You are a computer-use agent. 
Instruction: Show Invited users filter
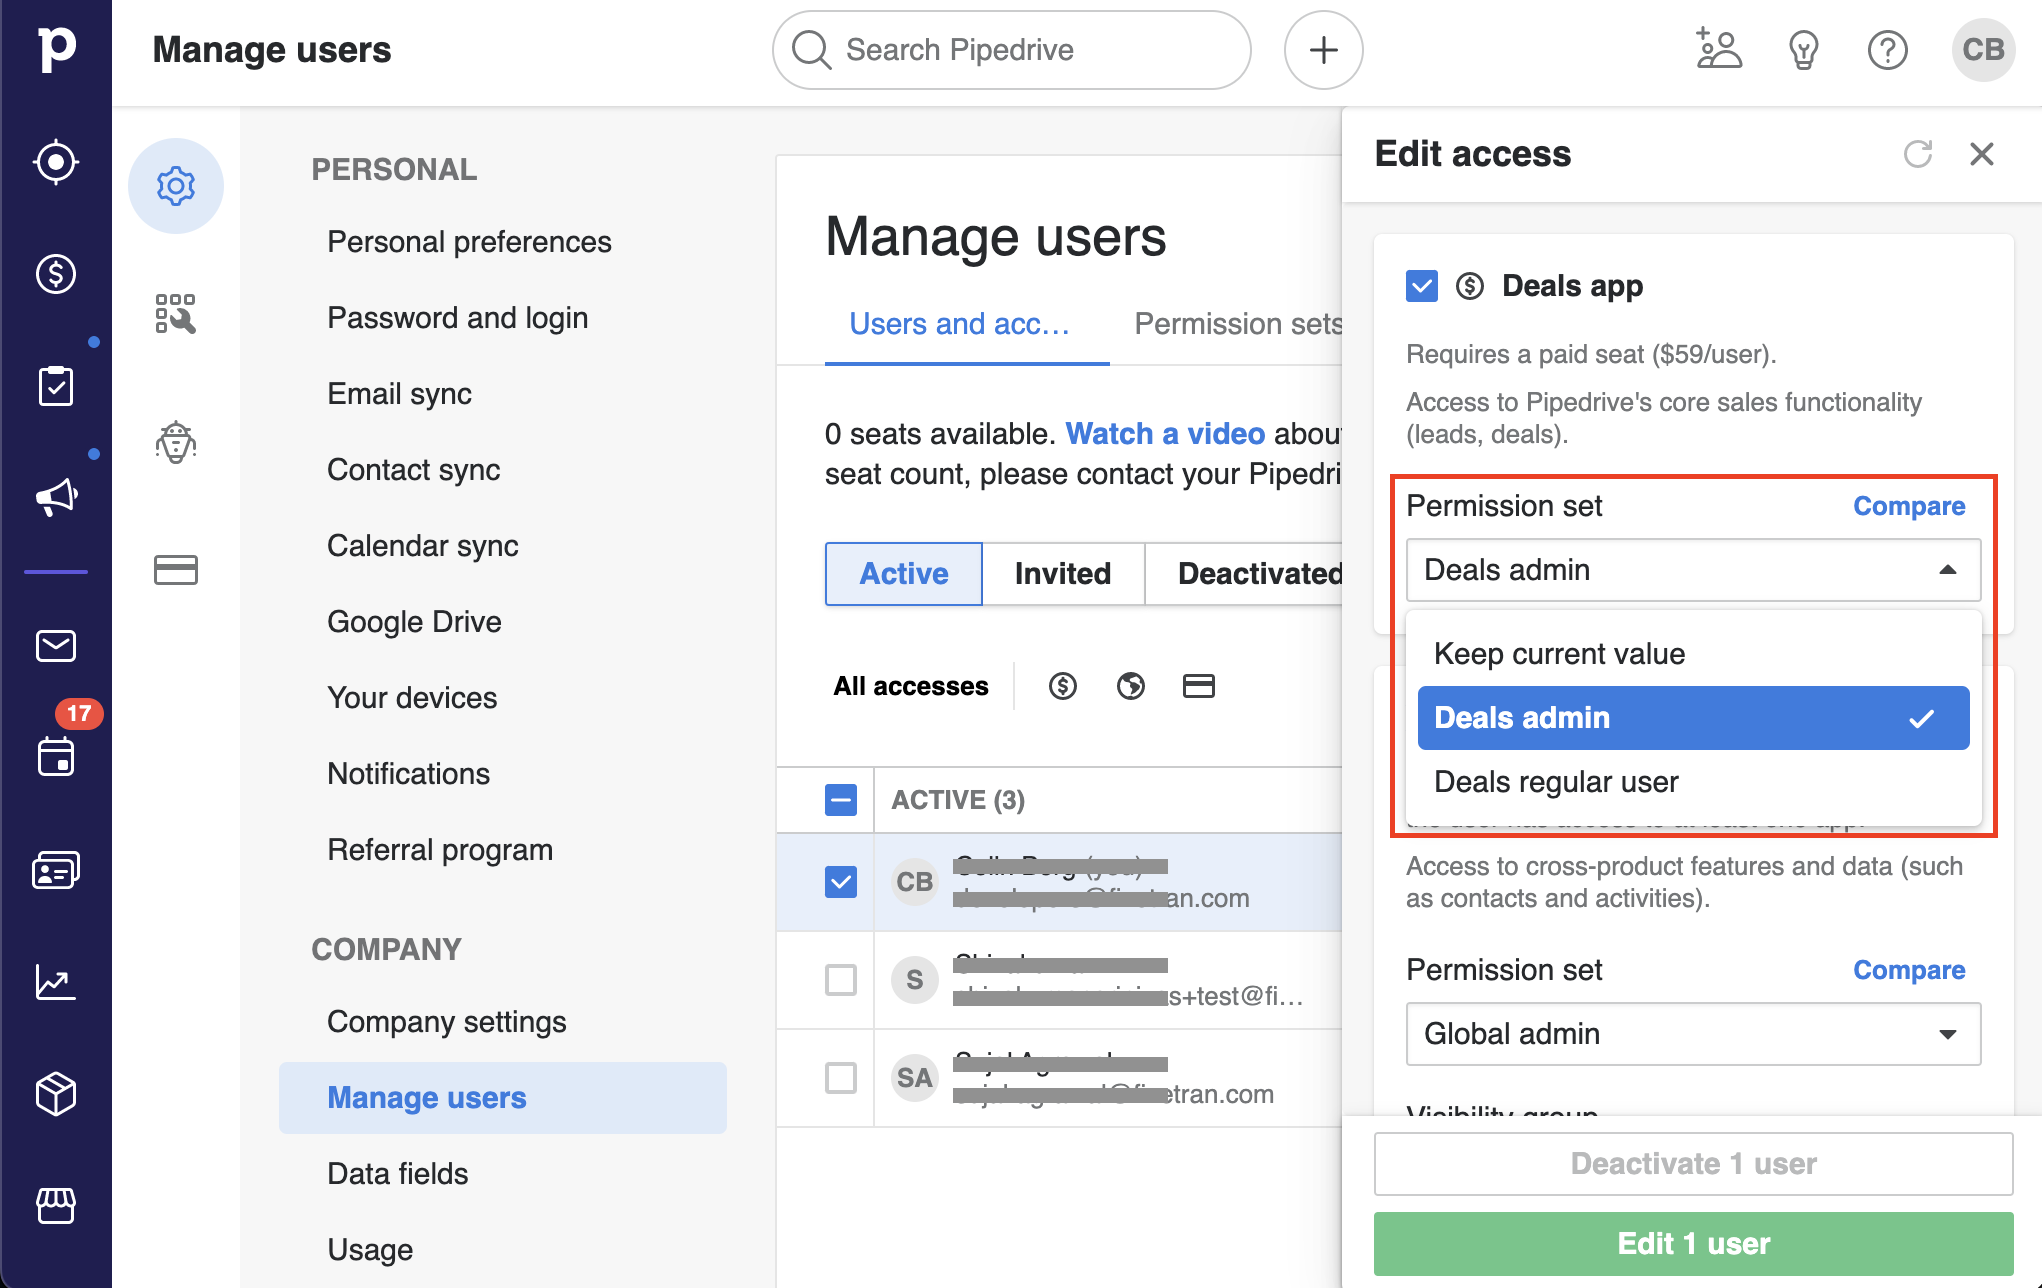click(1063, 574)
